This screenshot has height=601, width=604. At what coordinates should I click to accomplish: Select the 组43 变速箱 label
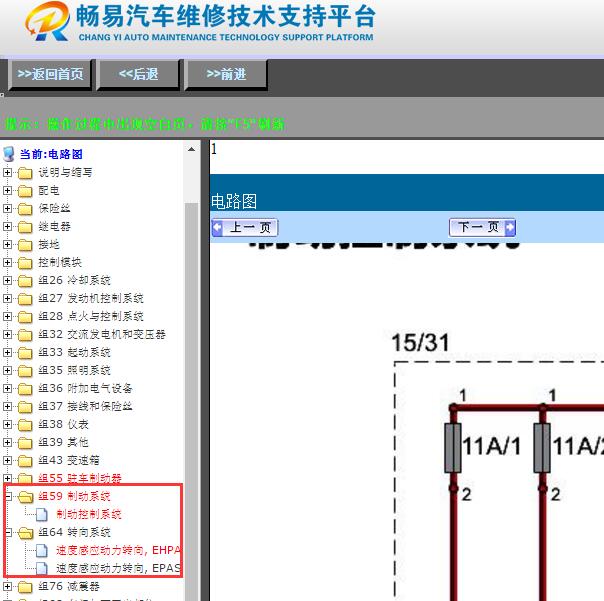click(69, 460)
